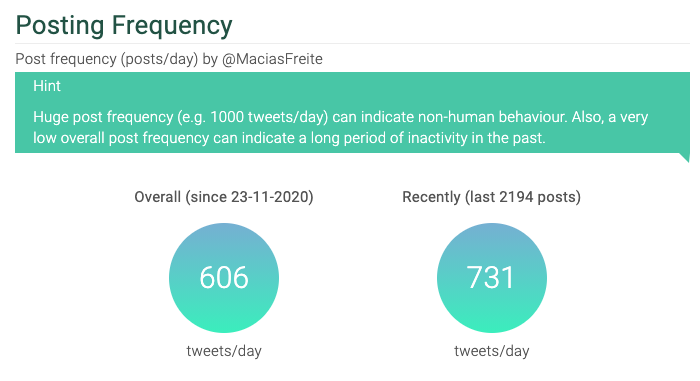Click the number 606 in circle
This screenshot has width=700, height=381.
224,277
